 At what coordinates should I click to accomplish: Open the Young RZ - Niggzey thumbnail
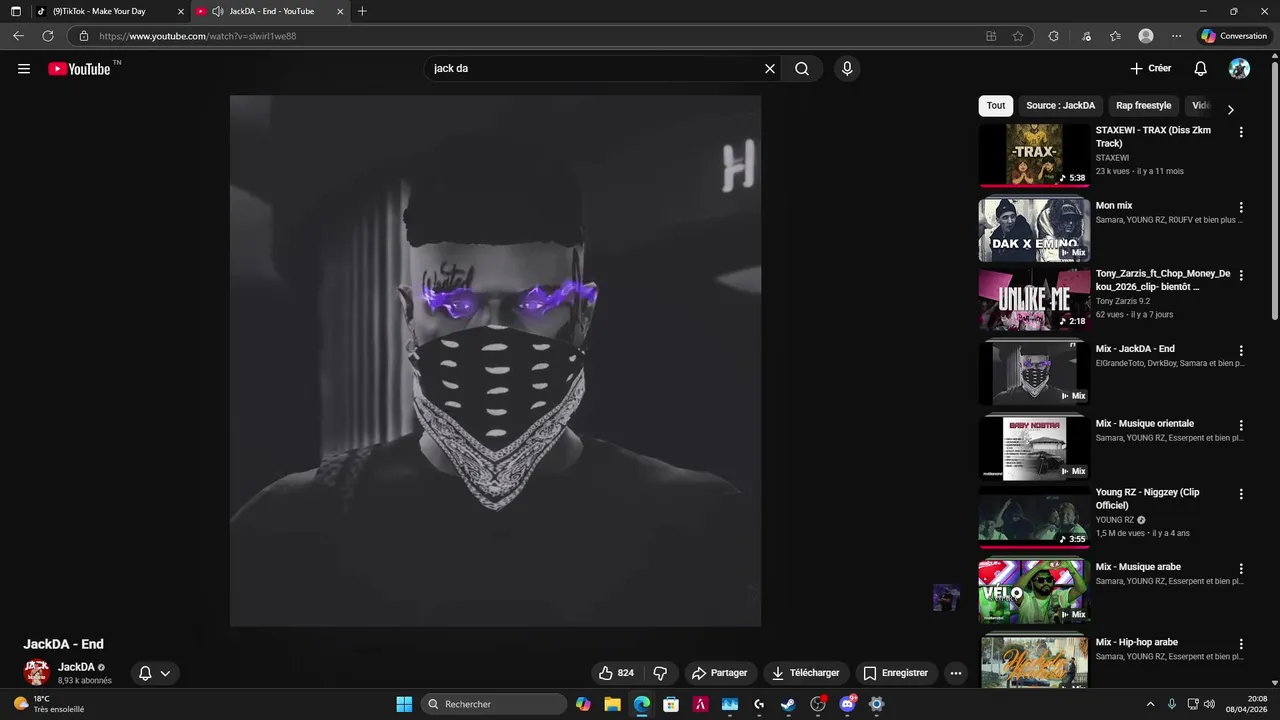tap(1034, 516)
